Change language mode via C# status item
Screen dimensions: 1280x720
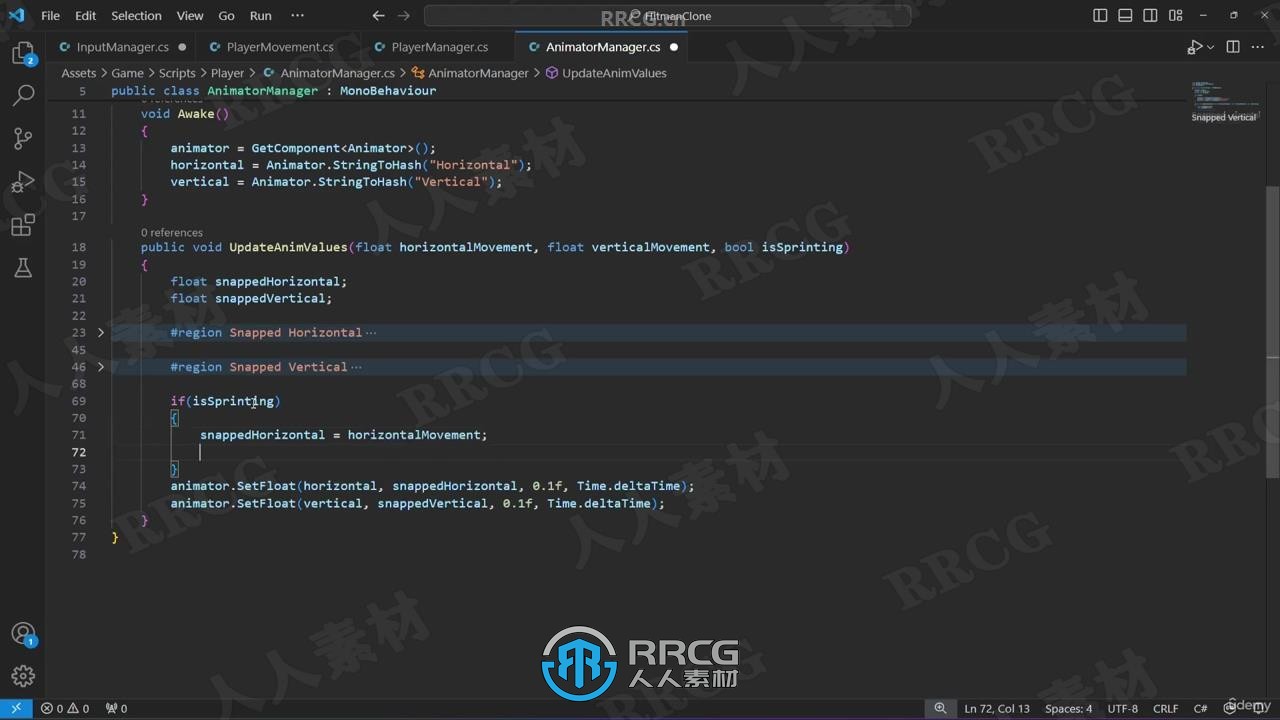(x=1200, y=708)
